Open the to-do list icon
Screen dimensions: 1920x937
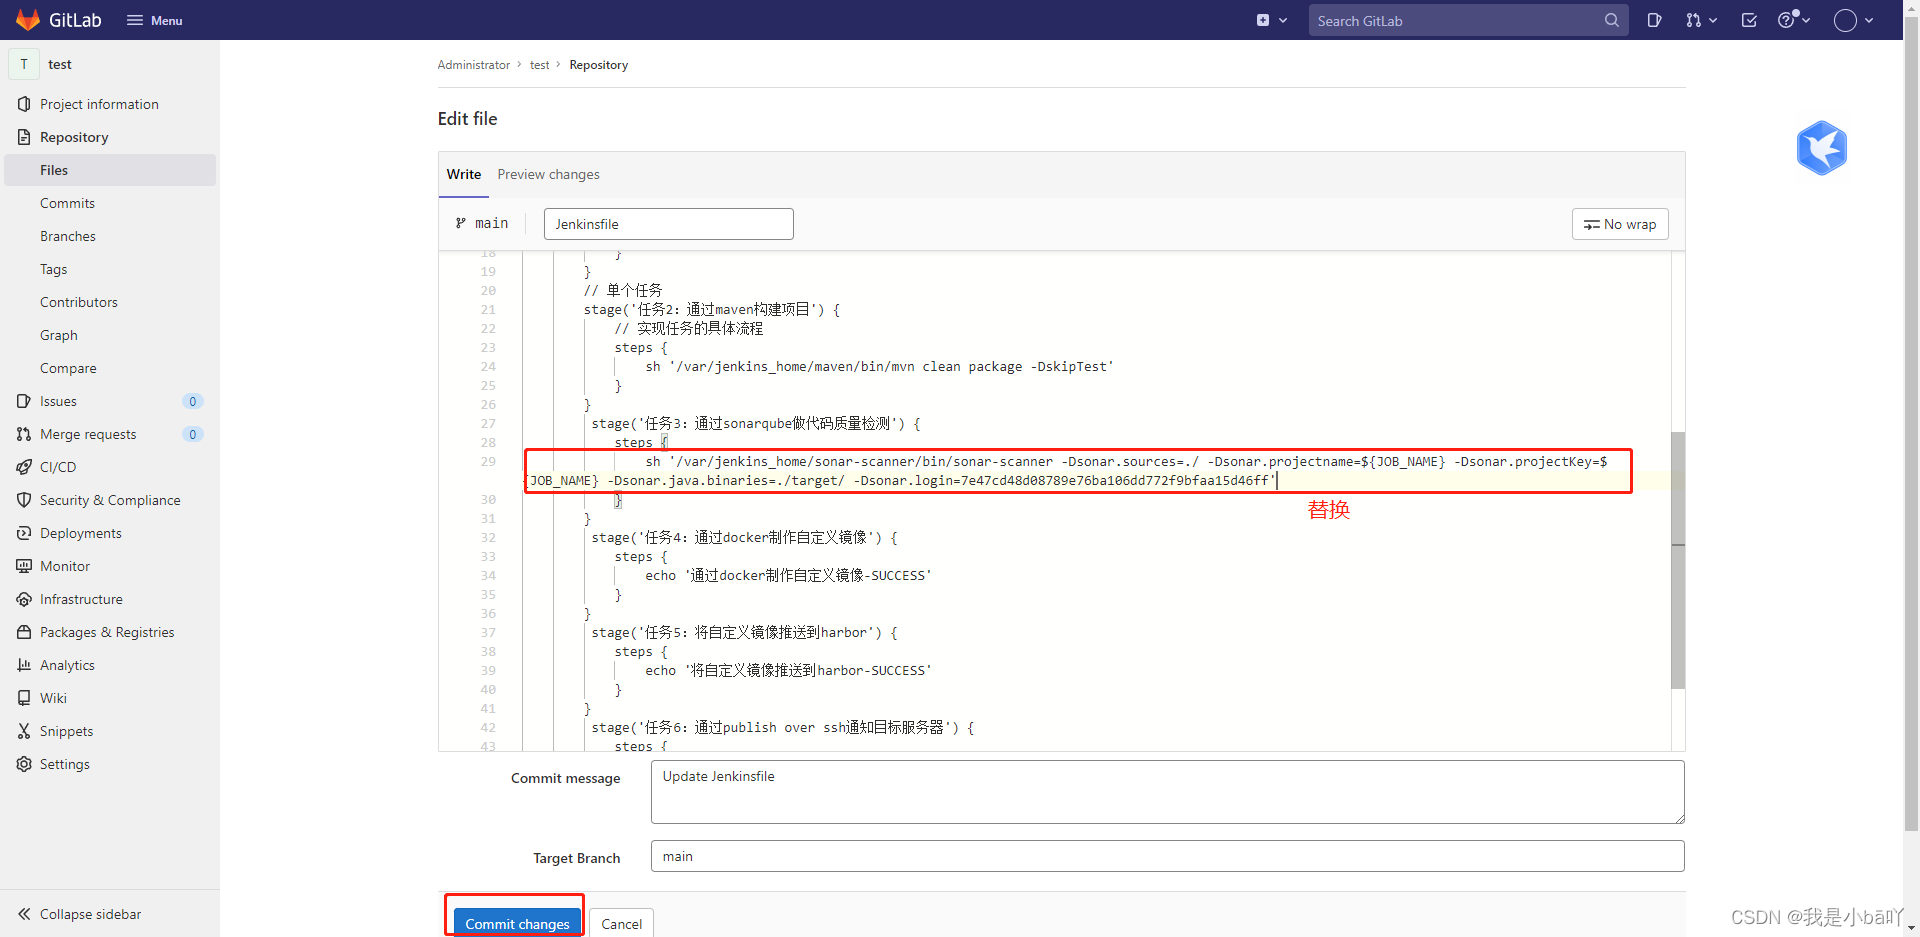coord(1749,20)
